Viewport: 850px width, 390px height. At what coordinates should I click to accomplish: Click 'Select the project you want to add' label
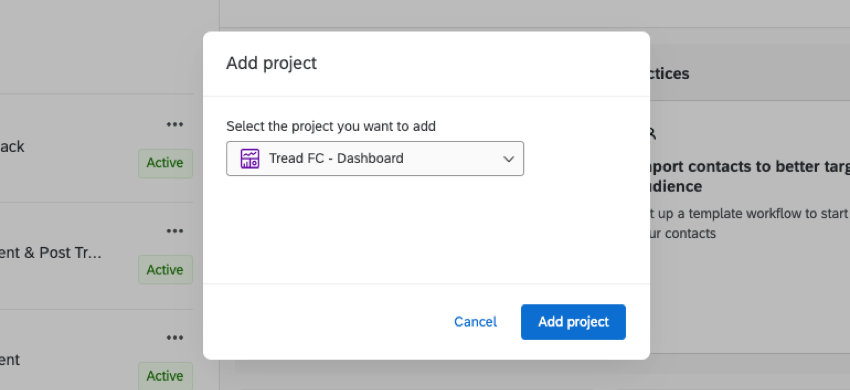coord(331,126)
